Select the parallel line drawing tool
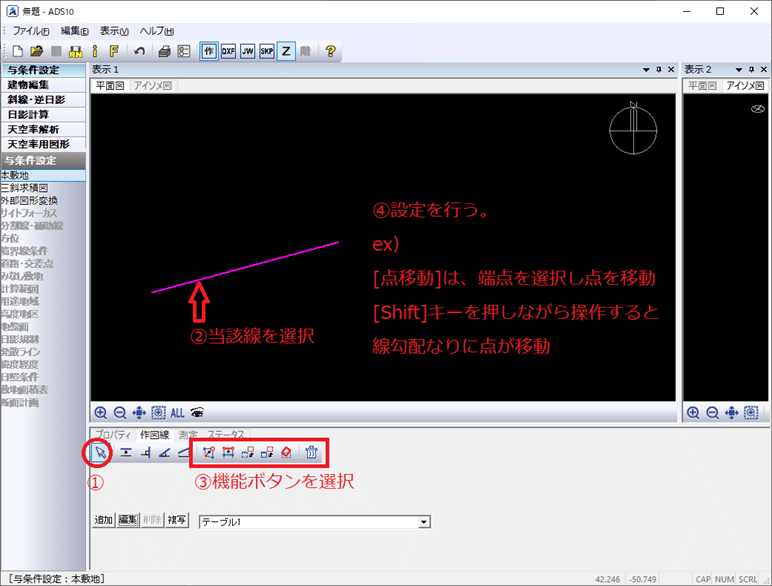The height and width of the screenshot is (586, 772). coord(126,453)
